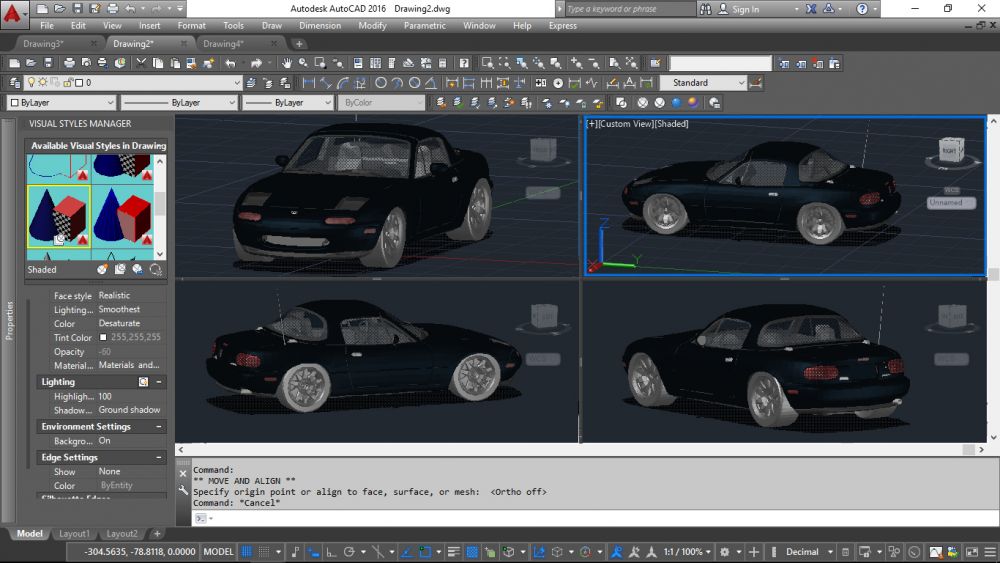Click the Center Mark dimension icon

(558, 83)
